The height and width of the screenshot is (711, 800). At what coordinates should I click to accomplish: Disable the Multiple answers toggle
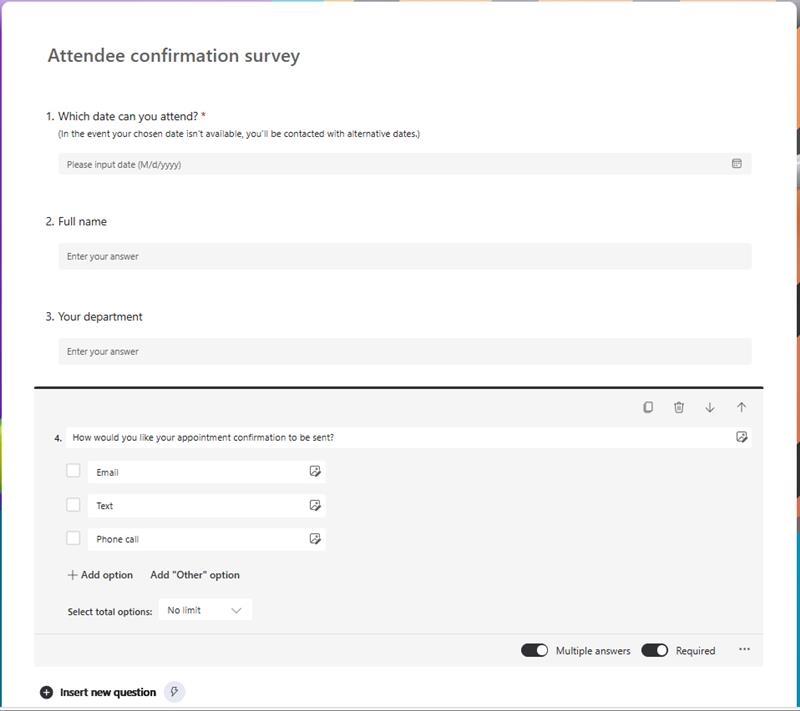point(534,650)
